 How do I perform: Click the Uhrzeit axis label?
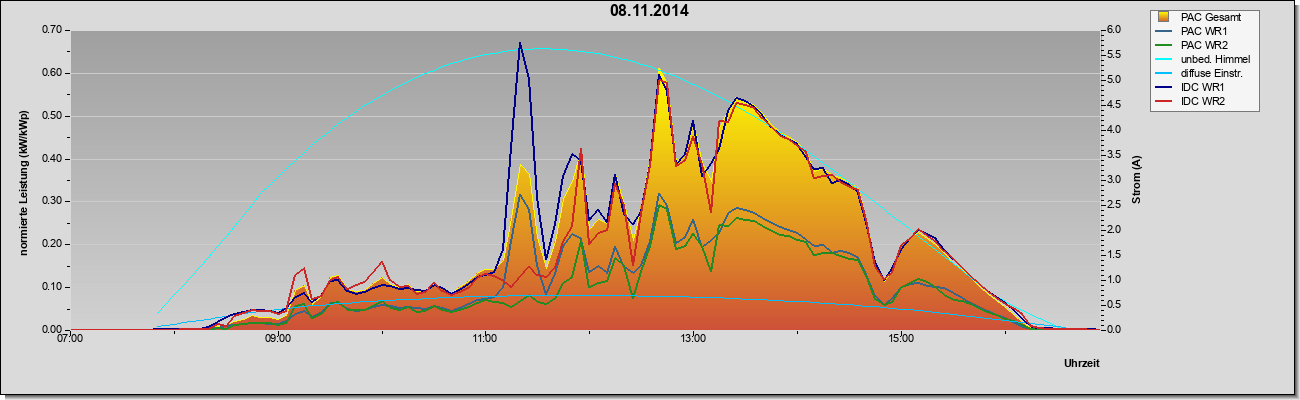click(x=1082, y=364)
